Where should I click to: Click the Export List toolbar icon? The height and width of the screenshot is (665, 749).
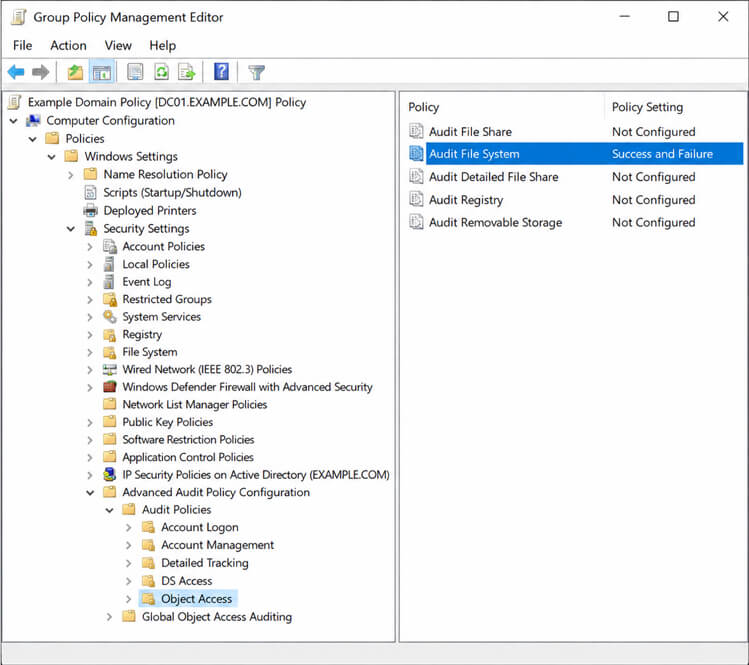[187, 72]
